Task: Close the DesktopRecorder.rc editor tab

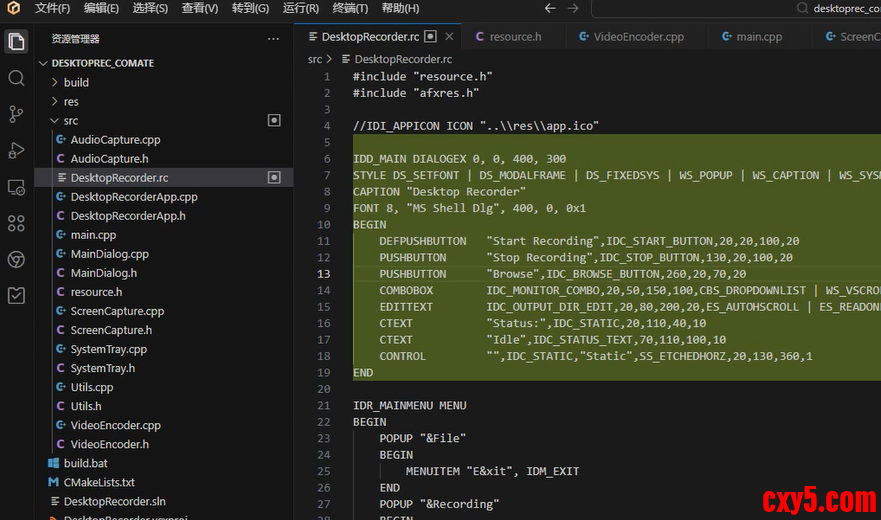Action: click(449, 37)
